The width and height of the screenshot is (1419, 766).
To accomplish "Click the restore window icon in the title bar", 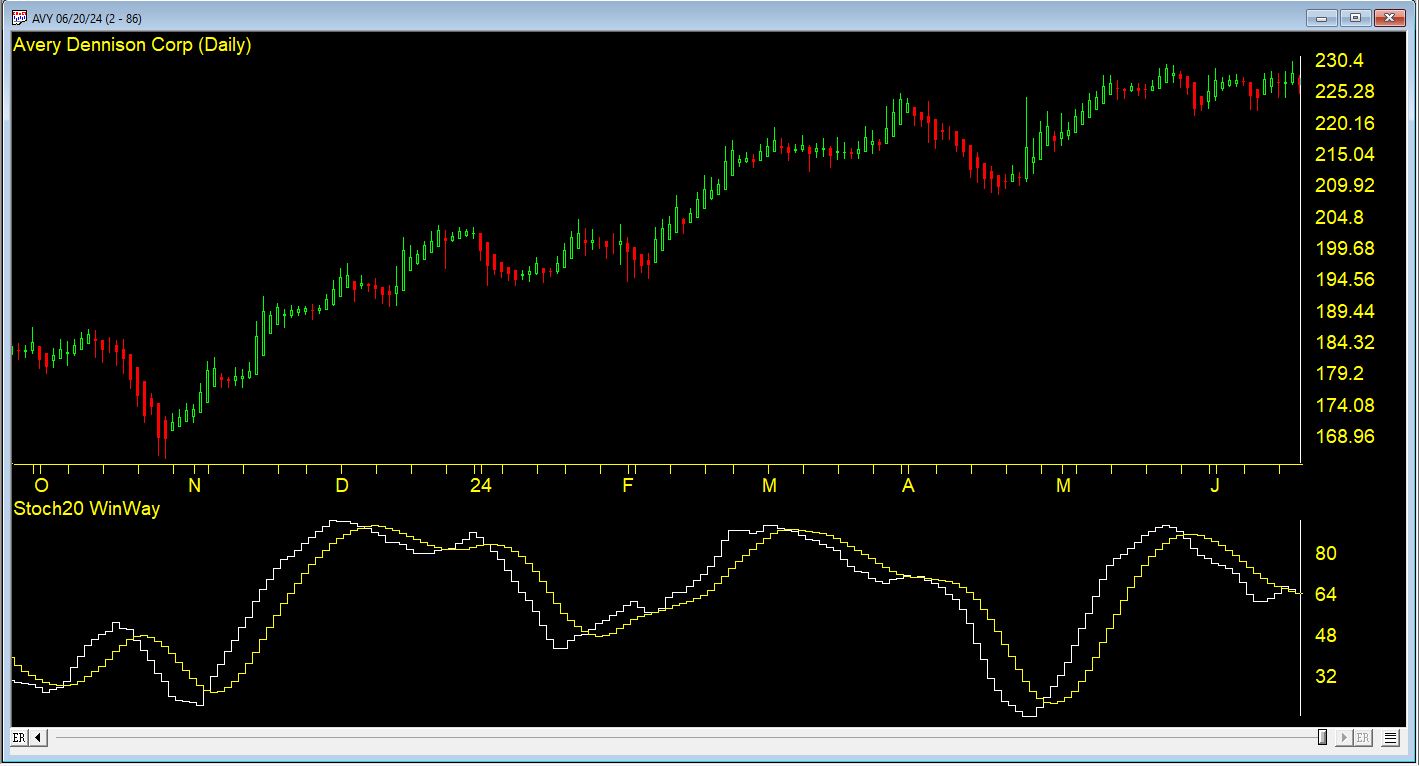I will click(x=1356, y=18).
